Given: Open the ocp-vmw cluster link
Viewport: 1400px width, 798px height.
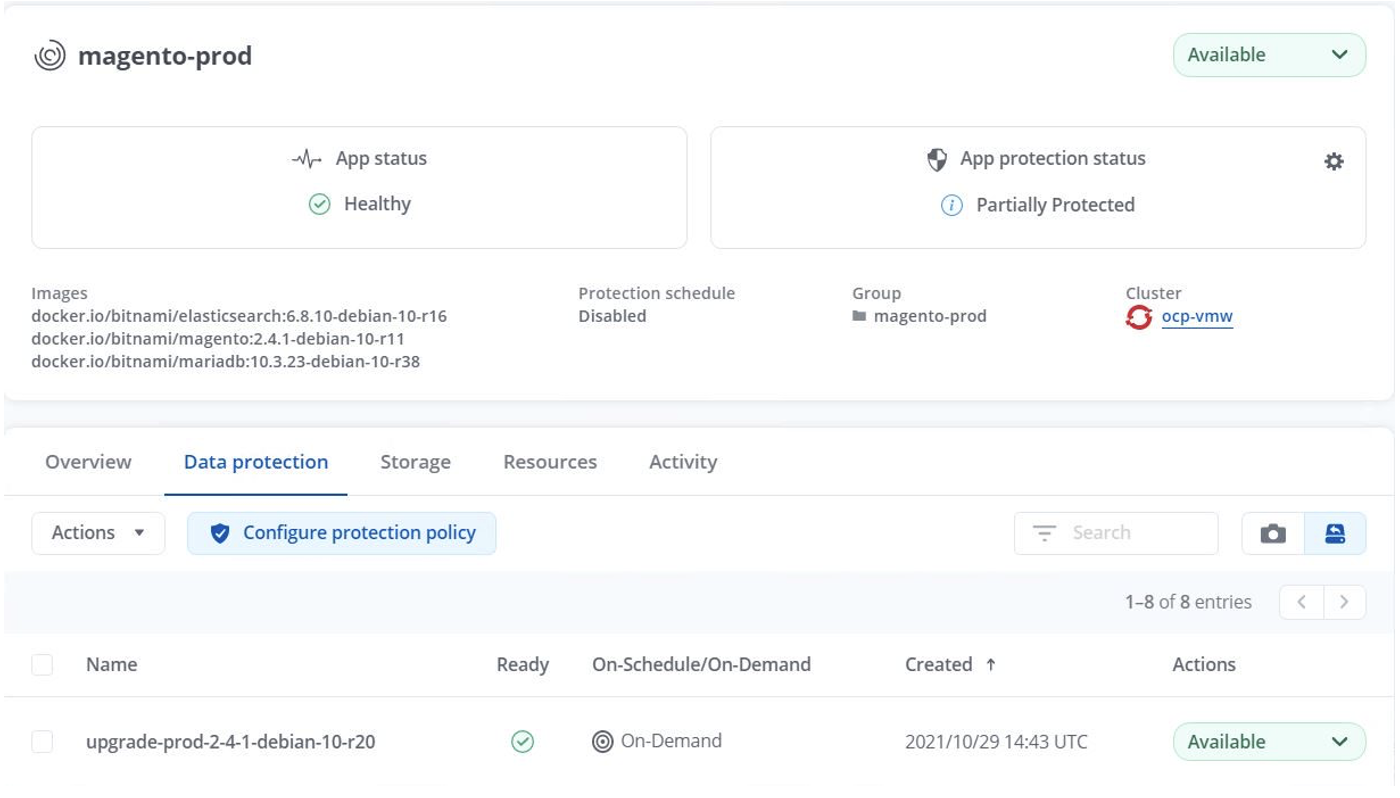Looking at the screenshot, I should pos(1196,317).
